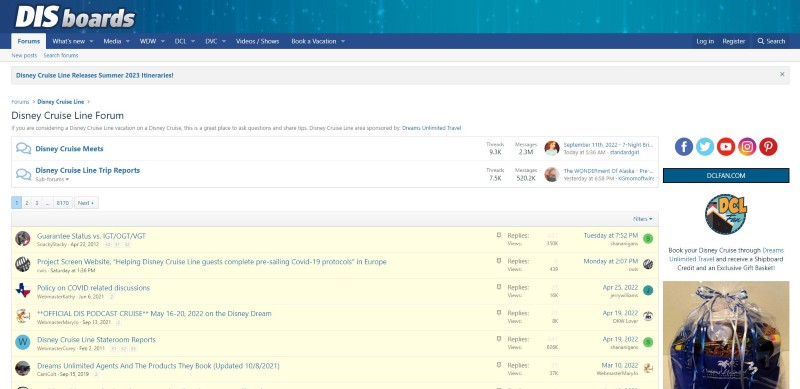Click the Register link
This screenshot has height=389, width=800.
pyautogui.click(x=734, y=41)
